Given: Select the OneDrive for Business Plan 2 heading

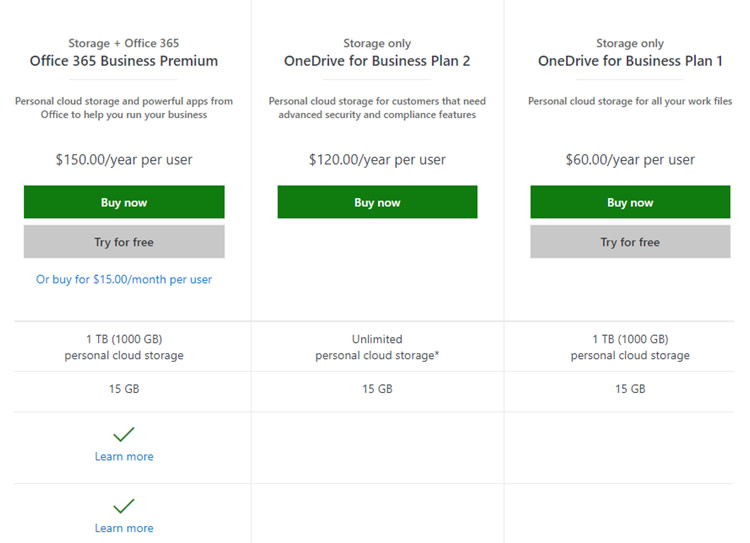Looking at the screenshot, I should 377,61.
